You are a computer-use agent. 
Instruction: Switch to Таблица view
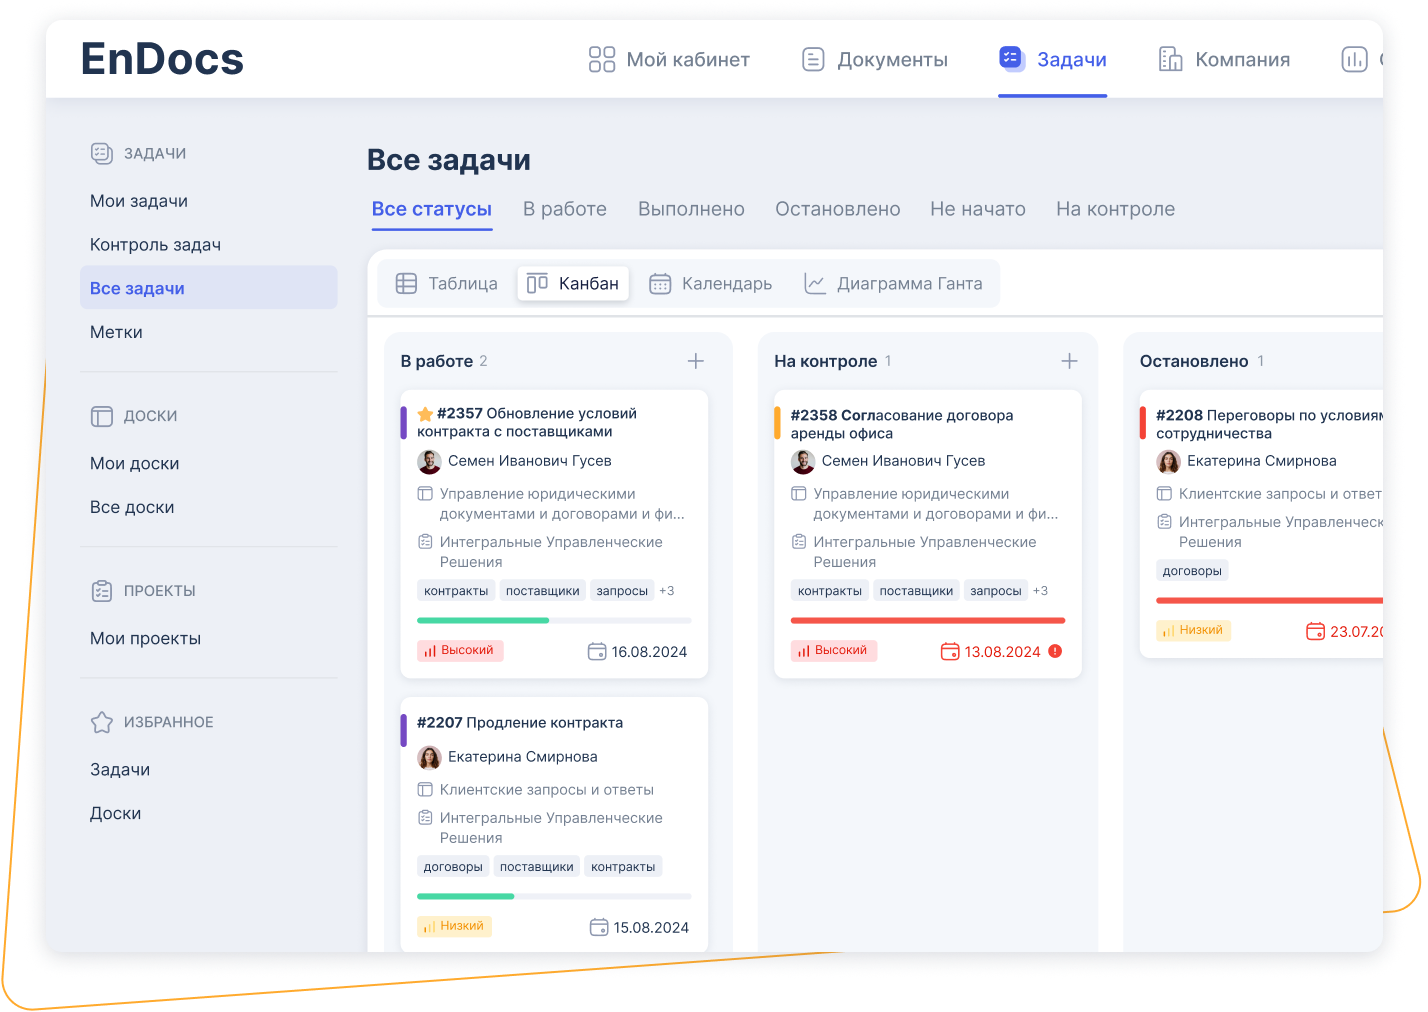447,284
